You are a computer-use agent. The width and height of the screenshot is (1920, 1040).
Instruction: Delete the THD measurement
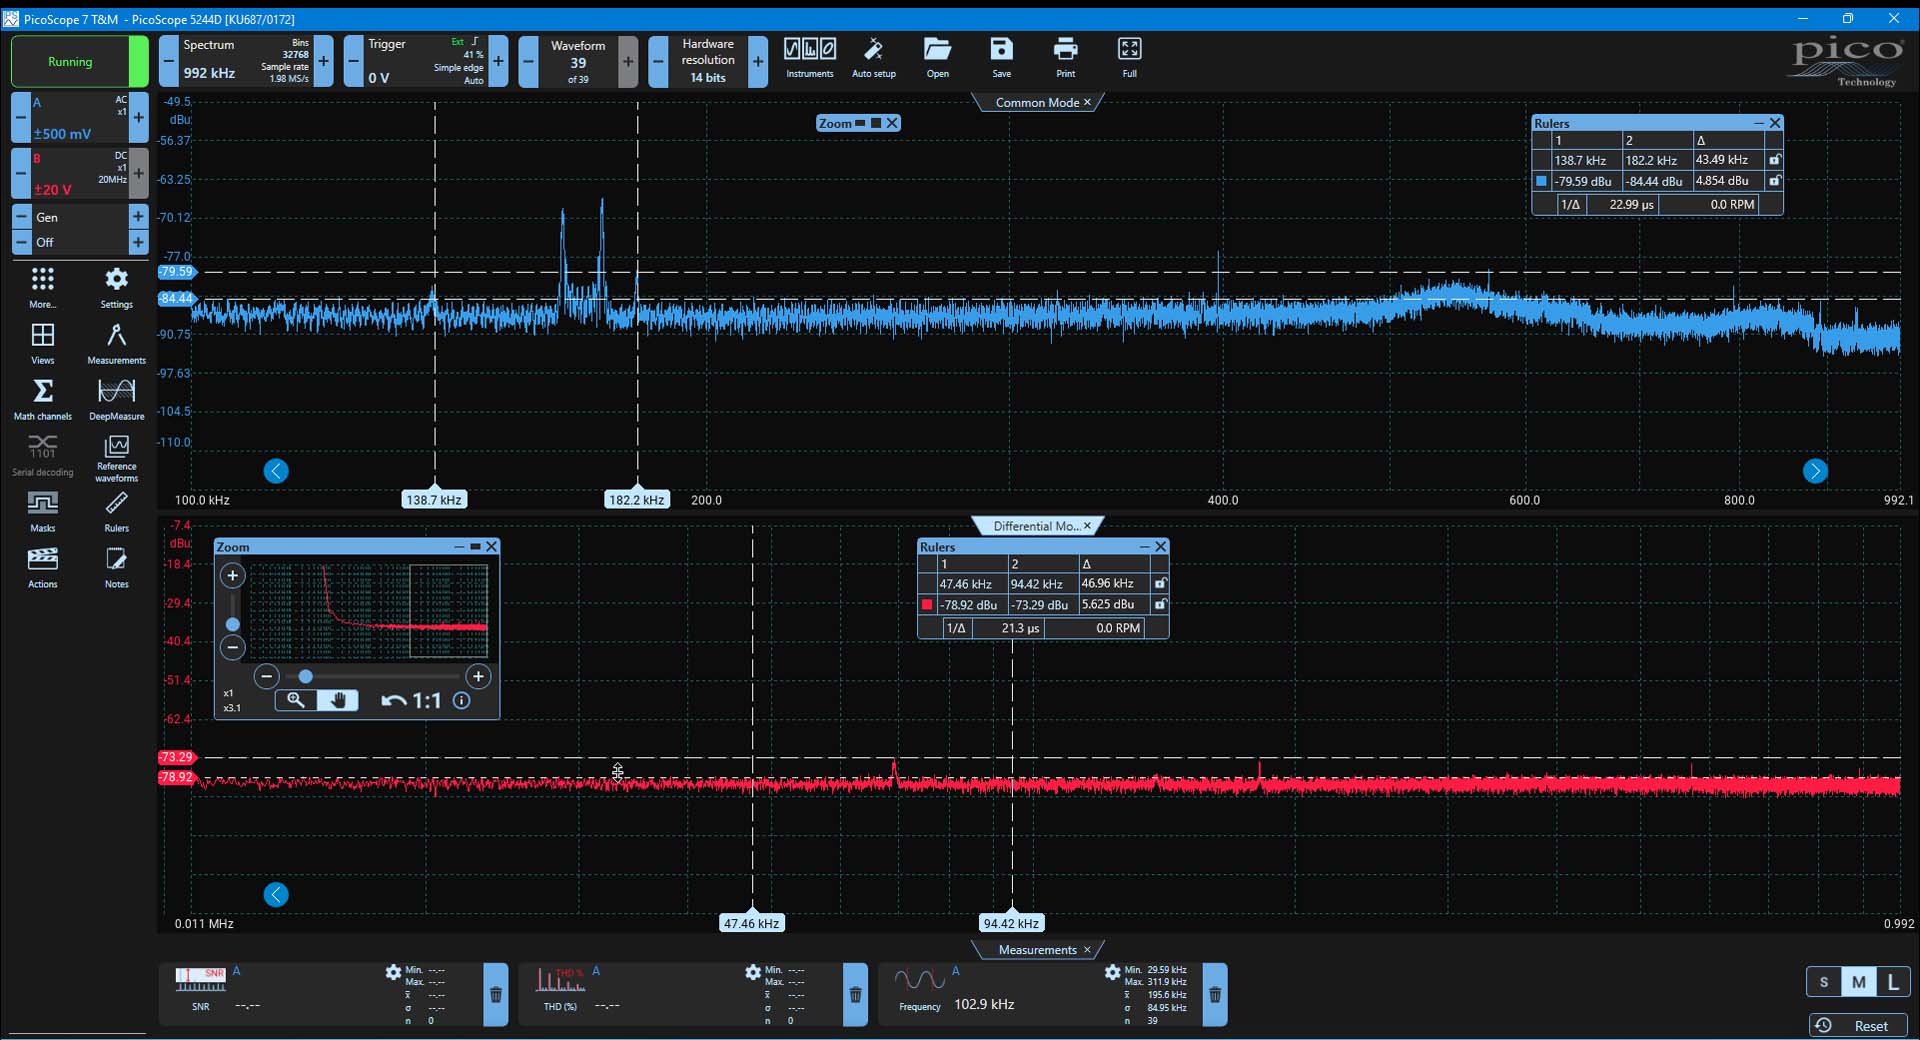855,995
